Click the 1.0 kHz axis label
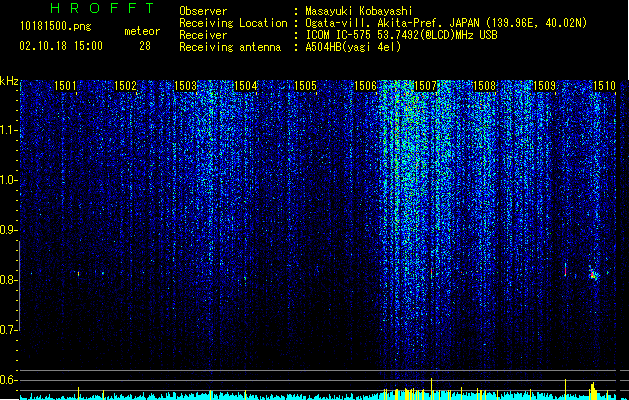 coord(8,180)
